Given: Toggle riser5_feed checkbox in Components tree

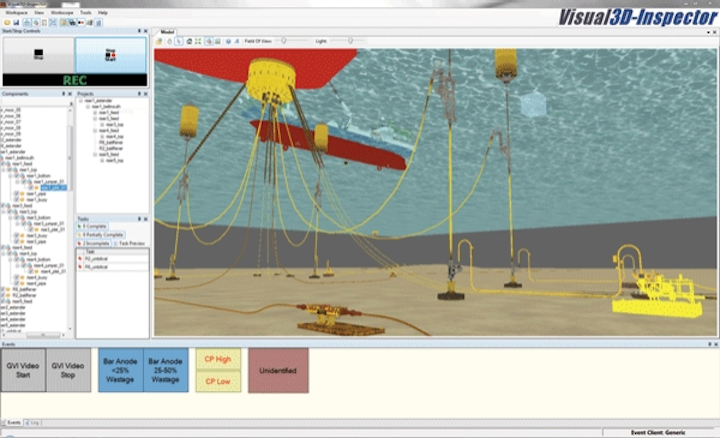Looking at the screenshot, I should pos(2,301).
